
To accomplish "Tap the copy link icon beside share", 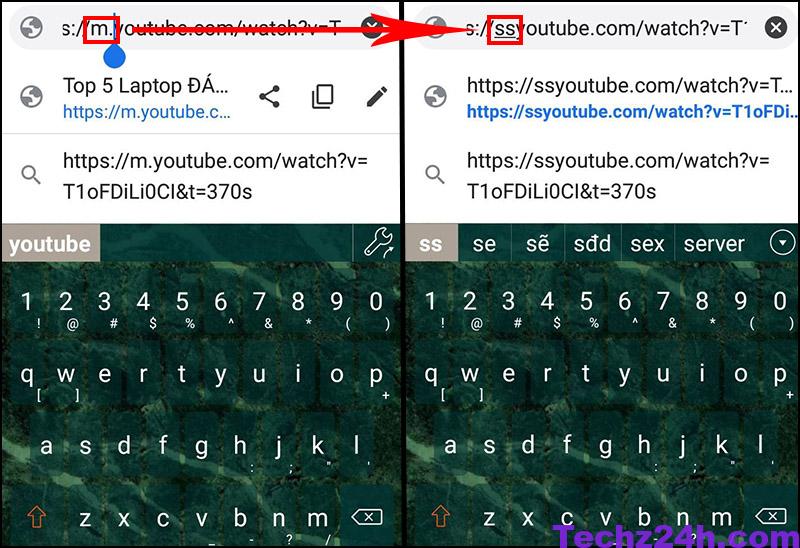I will (322, 96).
